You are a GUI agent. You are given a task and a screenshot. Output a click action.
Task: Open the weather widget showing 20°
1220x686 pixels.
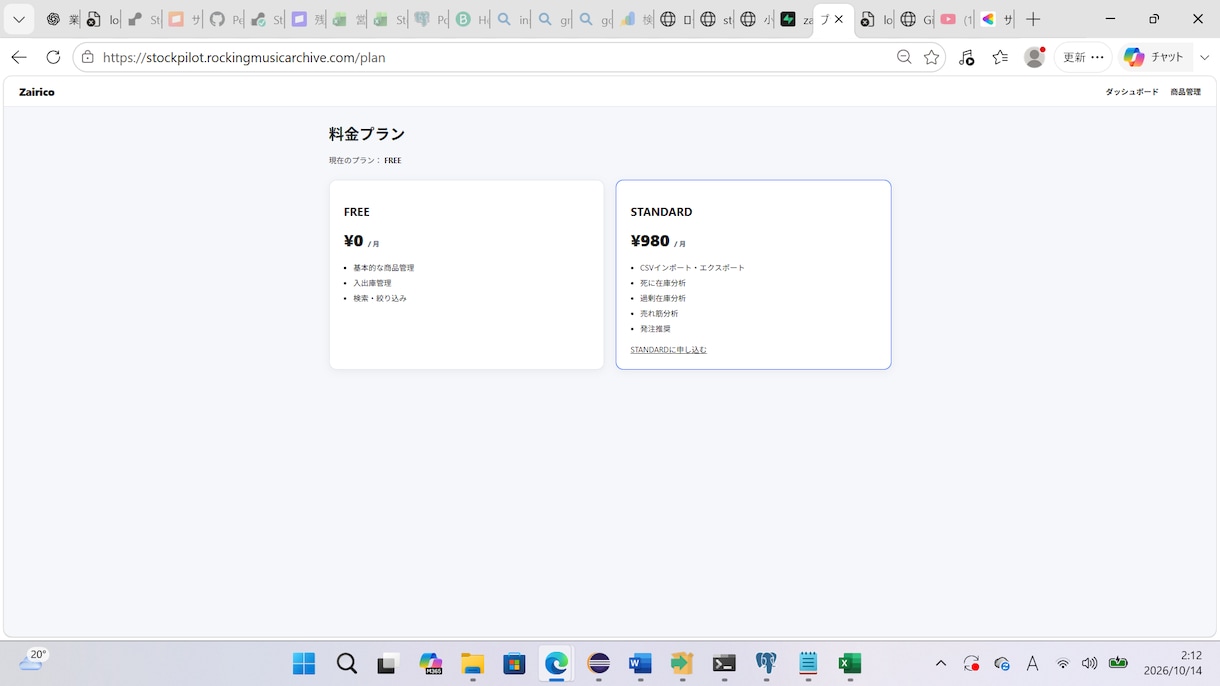coord(33,660)
